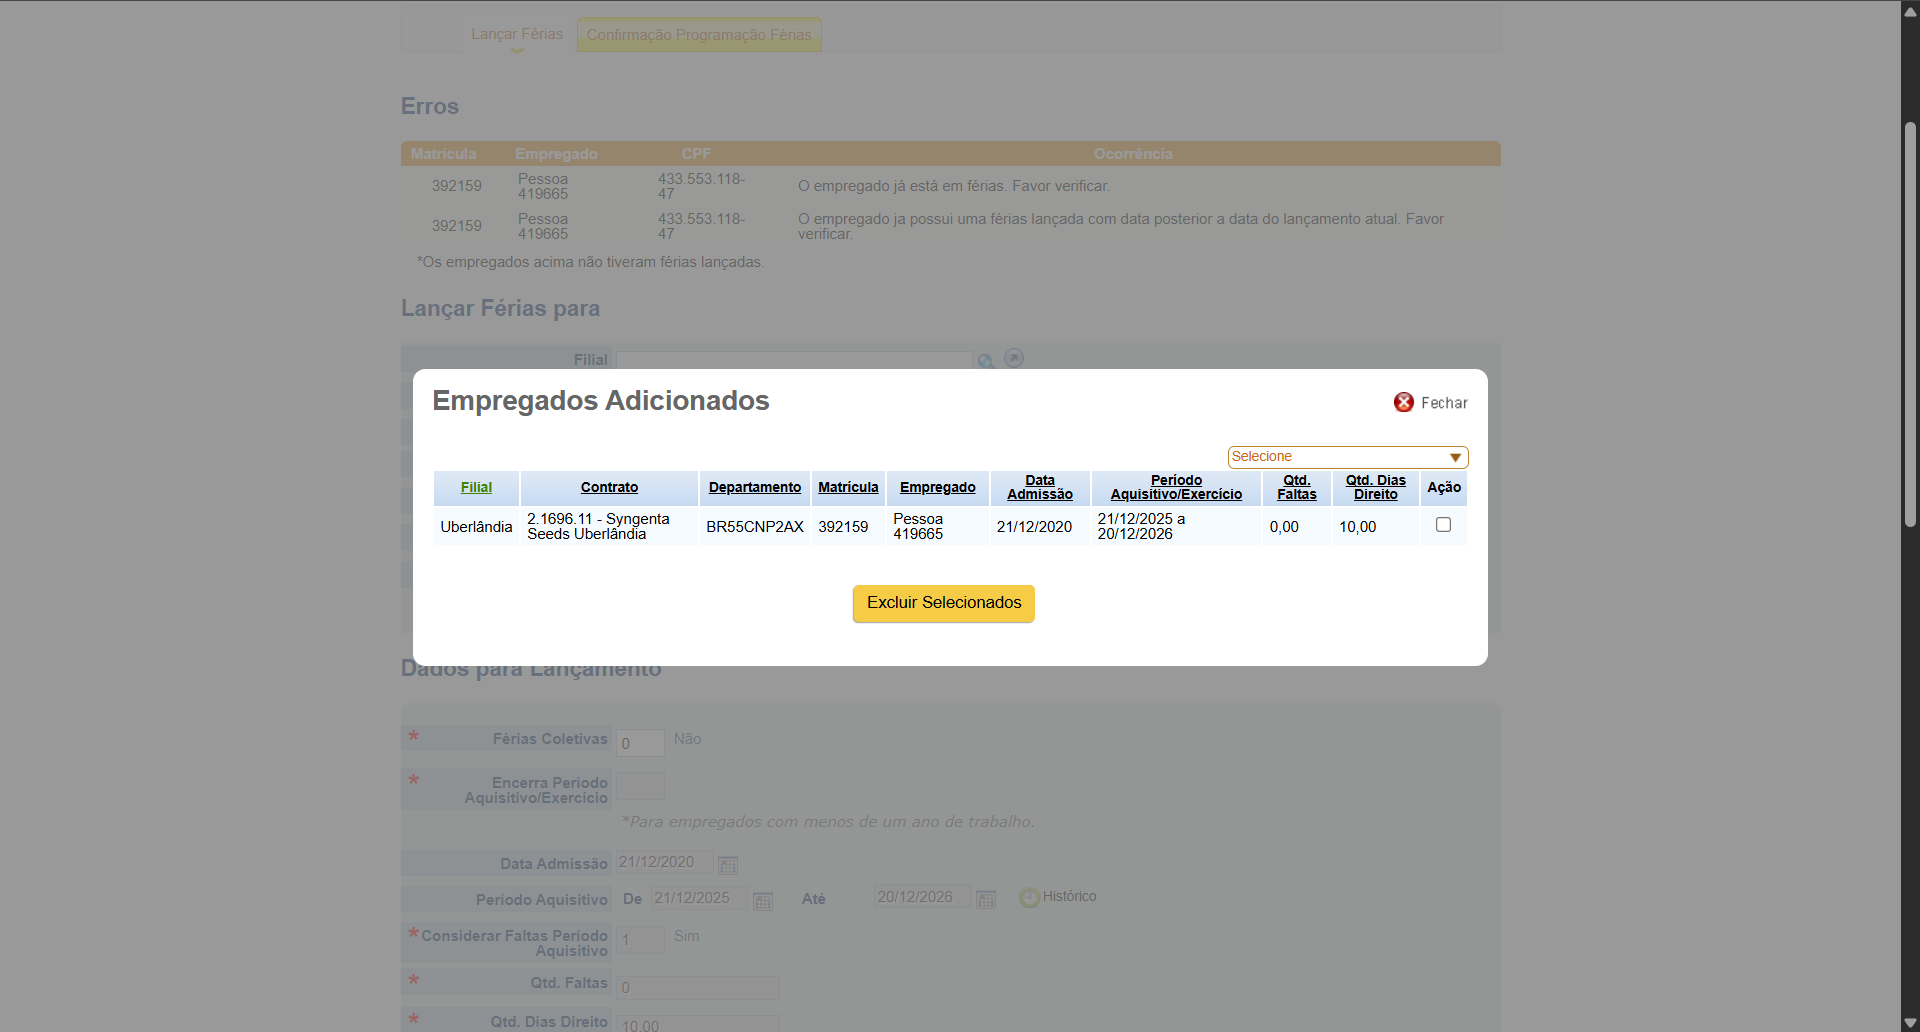Click the vertical page scrollbar thumb
The height and width of the screenshot is (1032, 1920).
coord(1910,325)
